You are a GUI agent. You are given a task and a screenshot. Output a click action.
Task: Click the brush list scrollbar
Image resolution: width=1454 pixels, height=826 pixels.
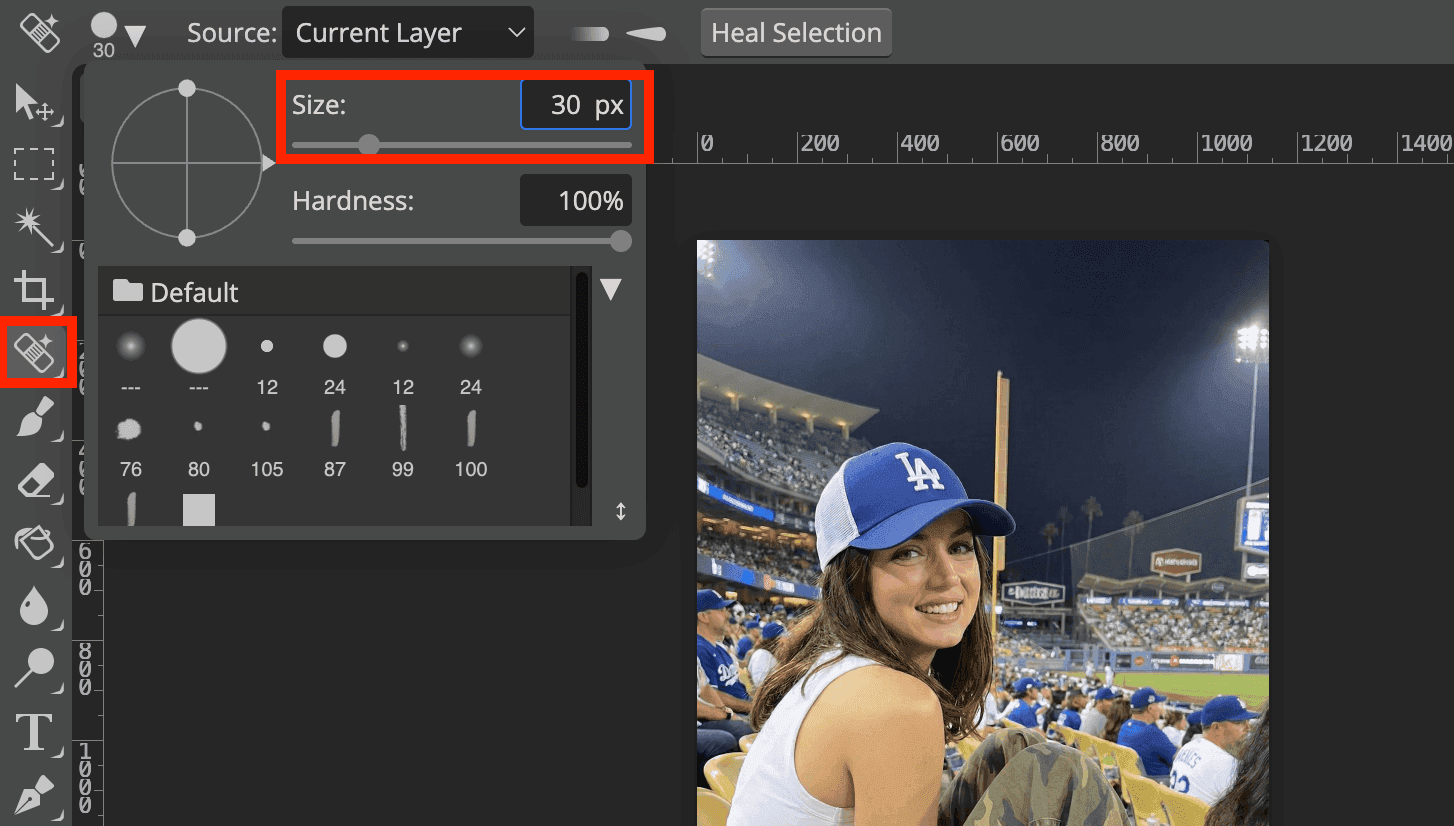point(582,380)
